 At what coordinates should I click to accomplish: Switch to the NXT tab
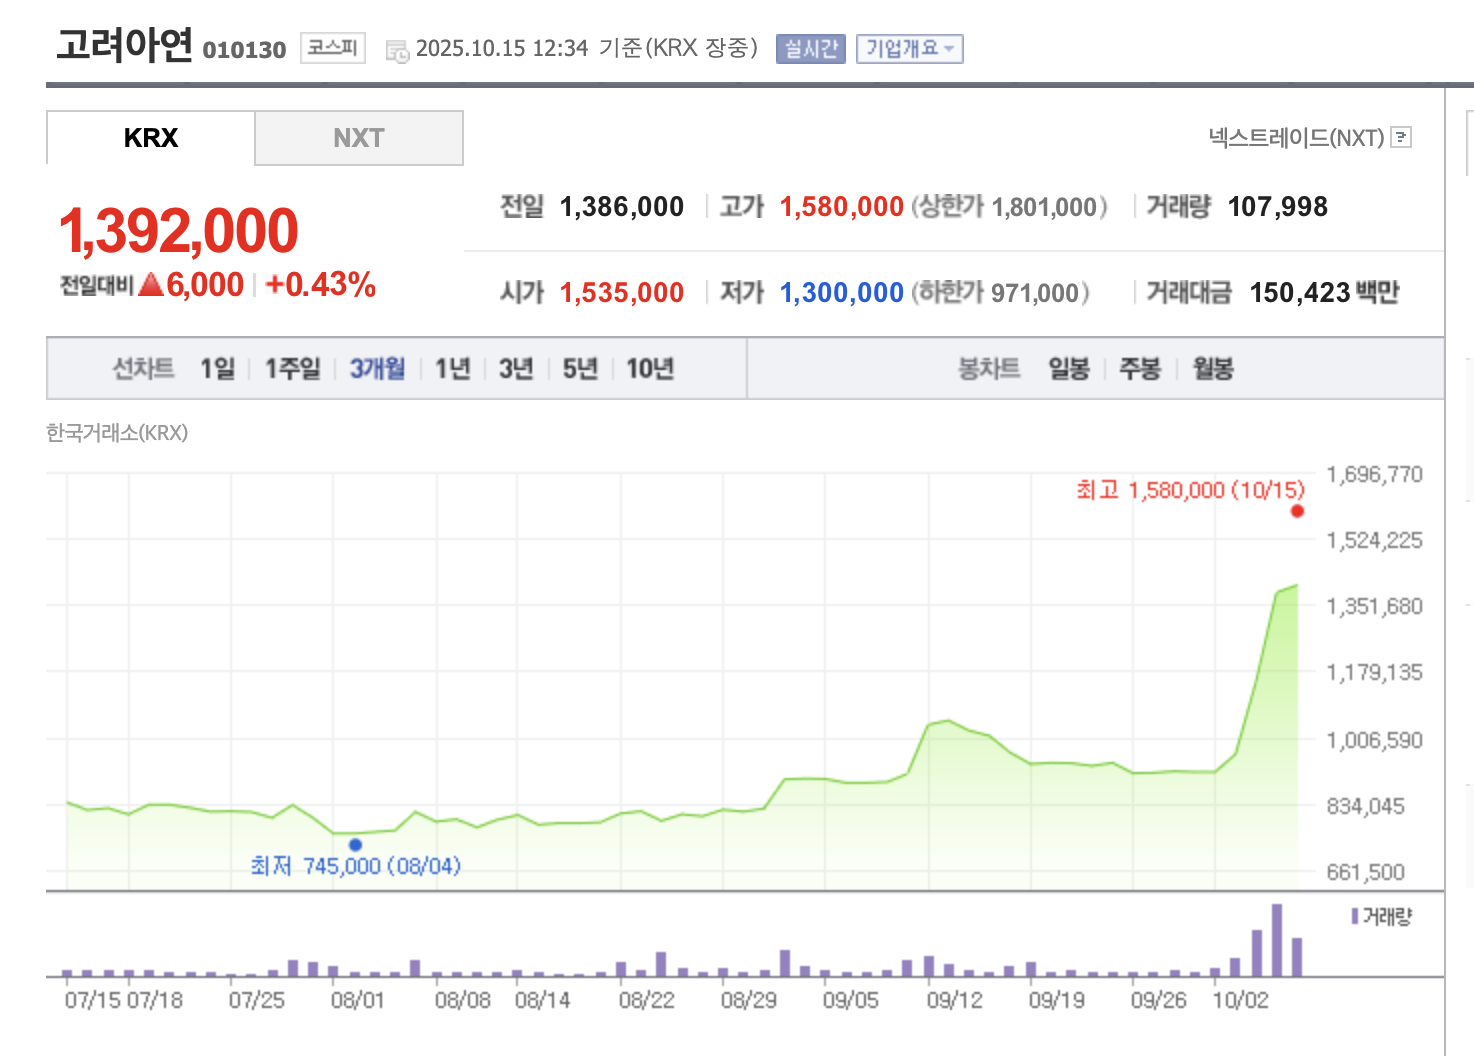pyautogui.click(x=358, y=138)
